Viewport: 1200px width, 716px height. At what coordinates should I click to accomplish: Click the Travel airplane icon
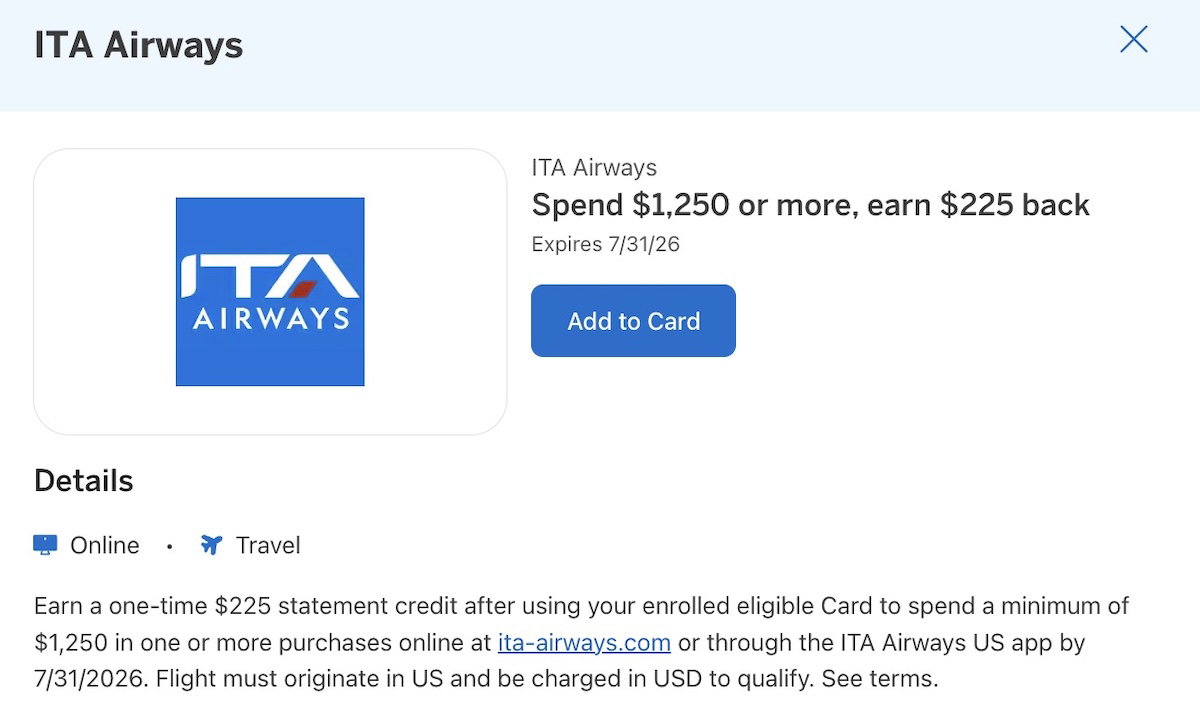tap(211, 545)
